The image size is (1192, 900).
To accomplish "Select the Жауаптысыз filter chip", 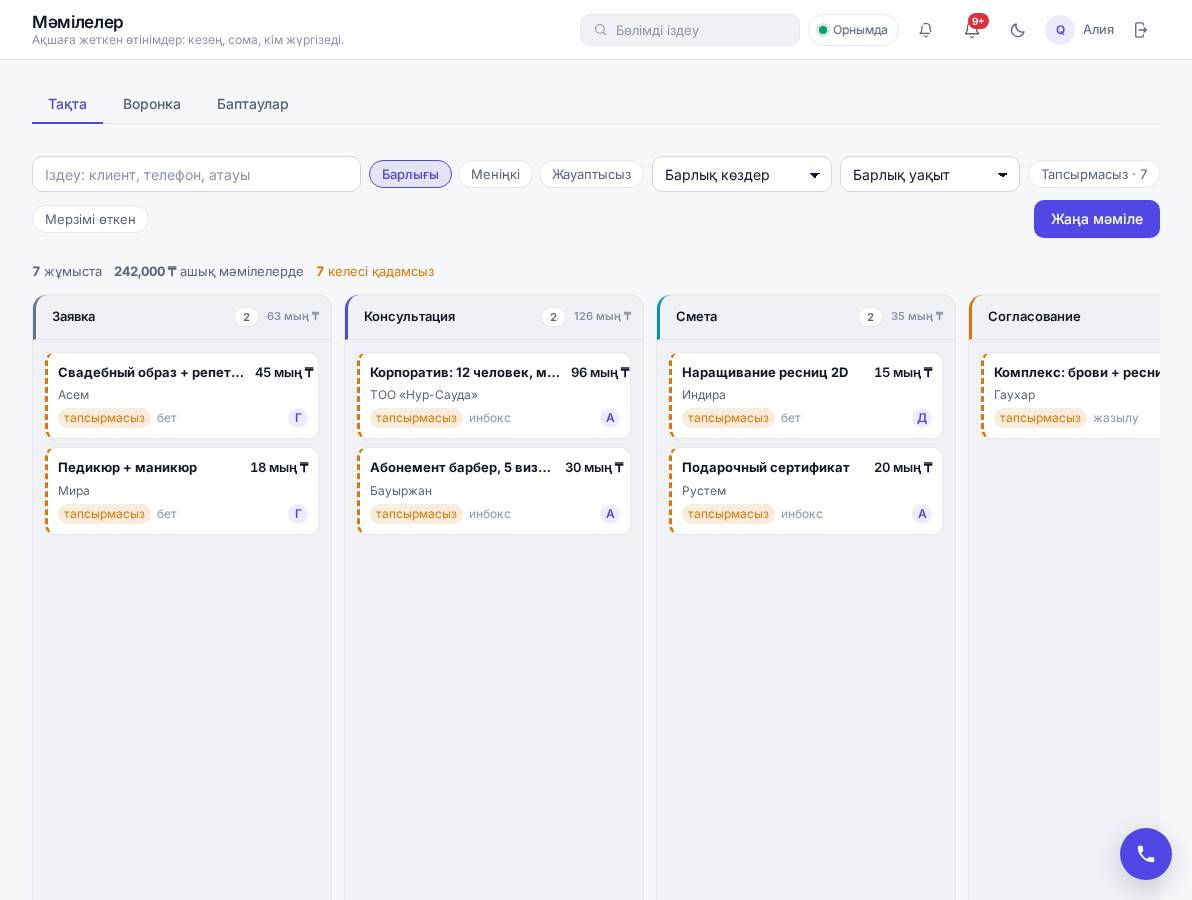I will (591, 174).
